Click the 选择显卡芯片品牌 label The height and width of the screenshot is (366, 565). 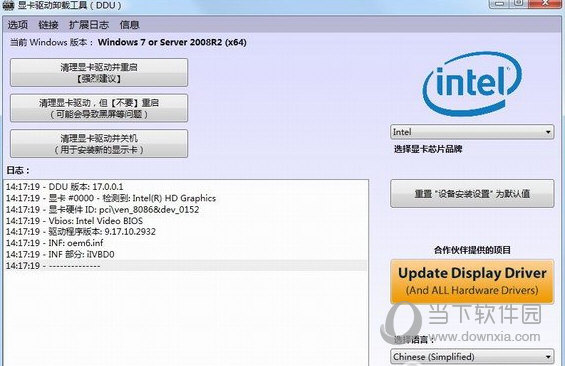tap(428, 149)
